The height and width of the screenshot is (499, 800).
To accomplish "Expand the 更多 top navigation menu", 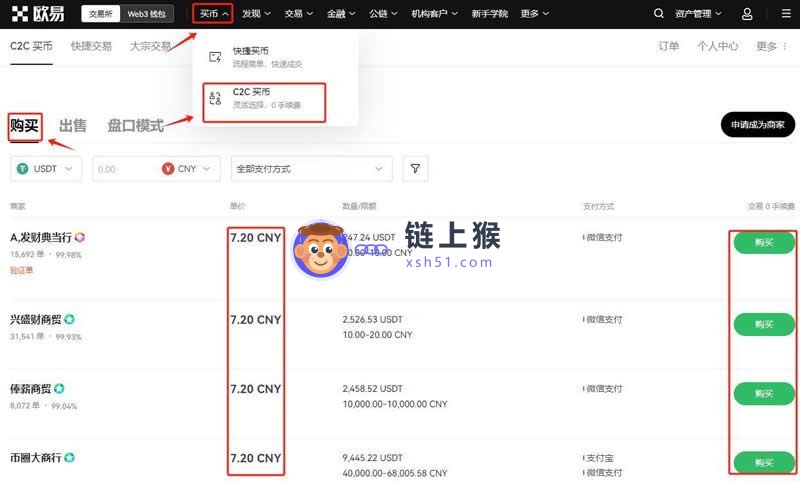I will coord(534,14).
